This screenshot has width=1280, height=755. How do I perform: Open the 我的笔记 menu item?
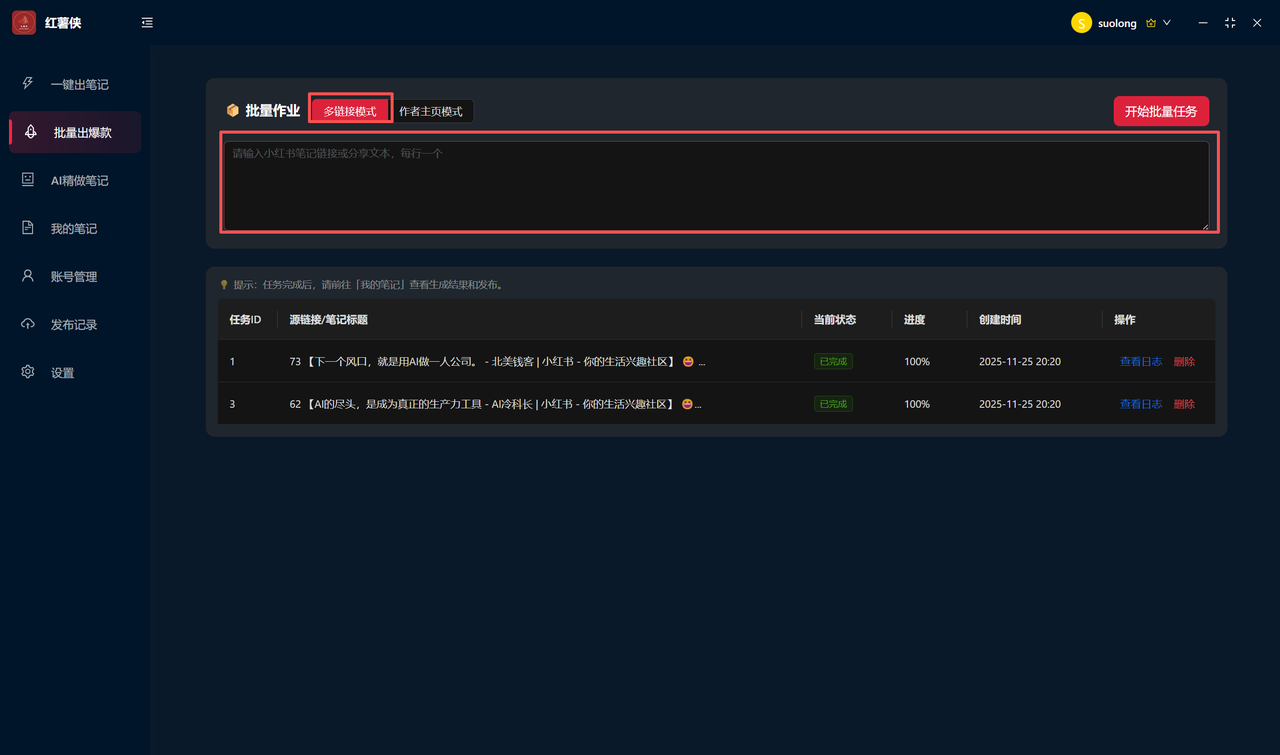coord(74,229)
